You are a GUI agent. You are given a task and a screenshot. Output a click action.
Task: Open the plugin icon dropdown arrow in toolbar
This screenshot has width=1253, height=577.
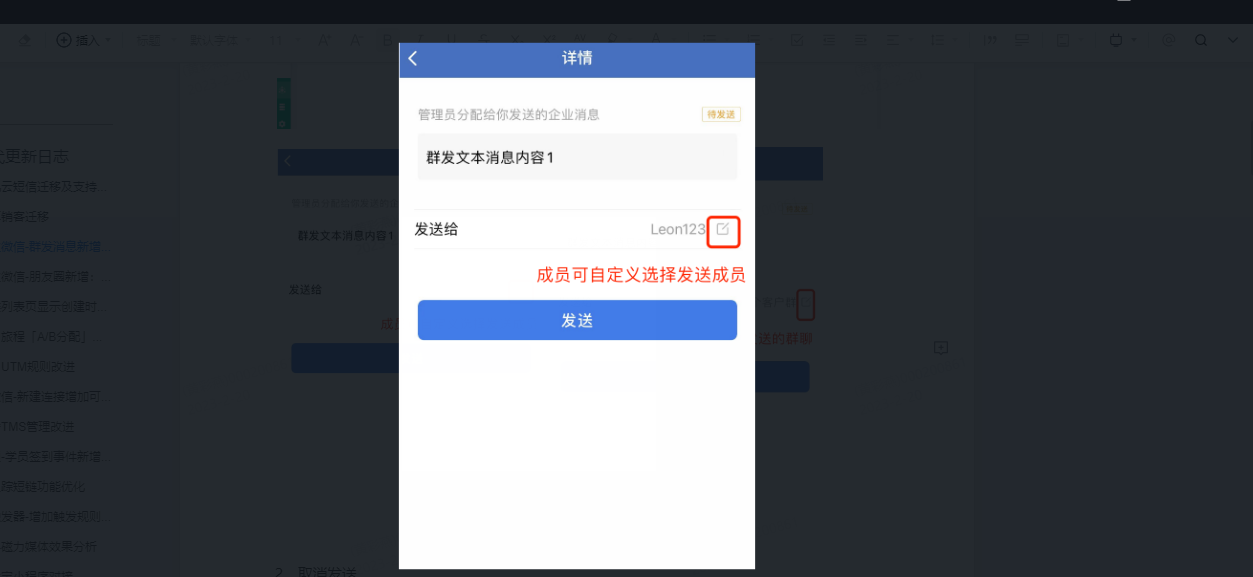[1134, 40]
